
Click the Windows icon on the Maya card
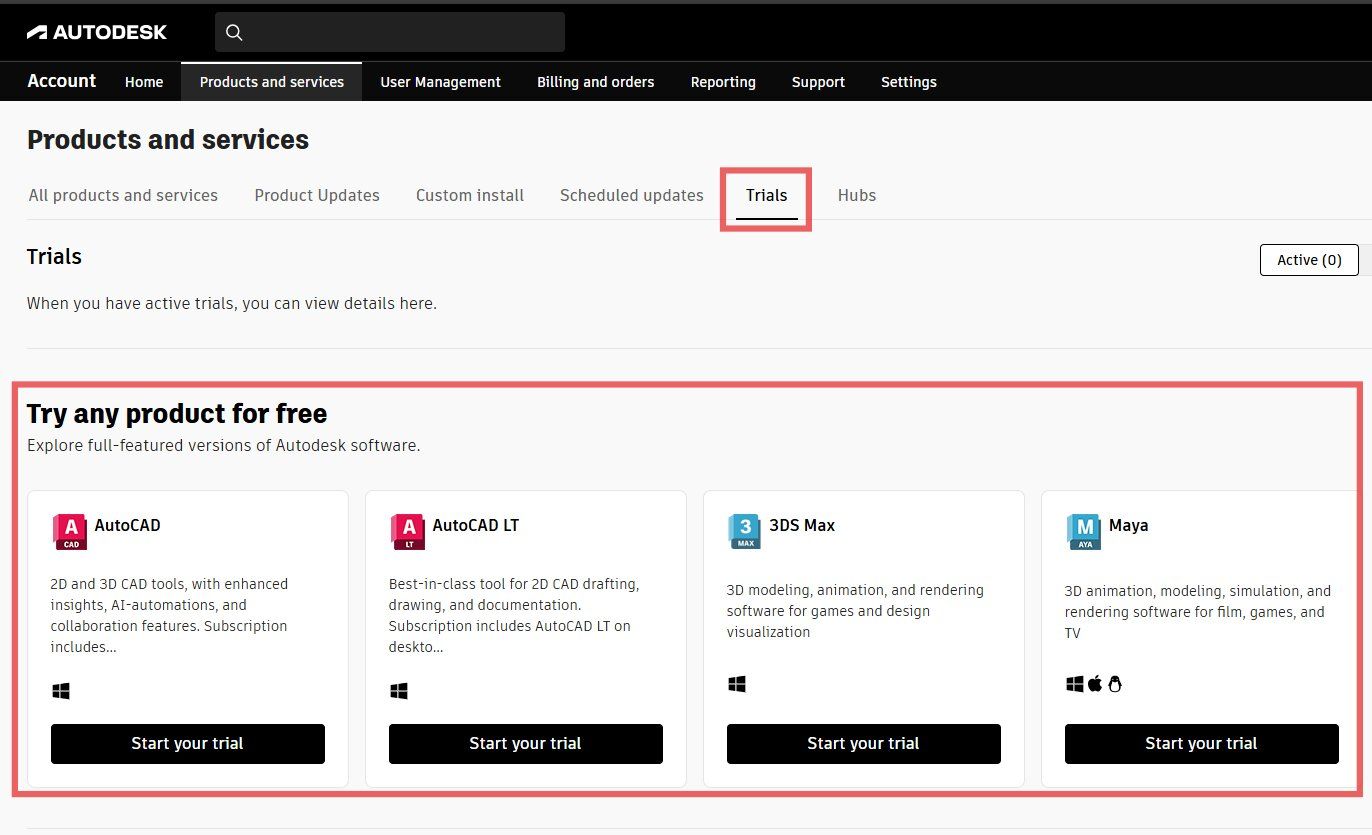pyautogui.click(x=1075, y=684)
